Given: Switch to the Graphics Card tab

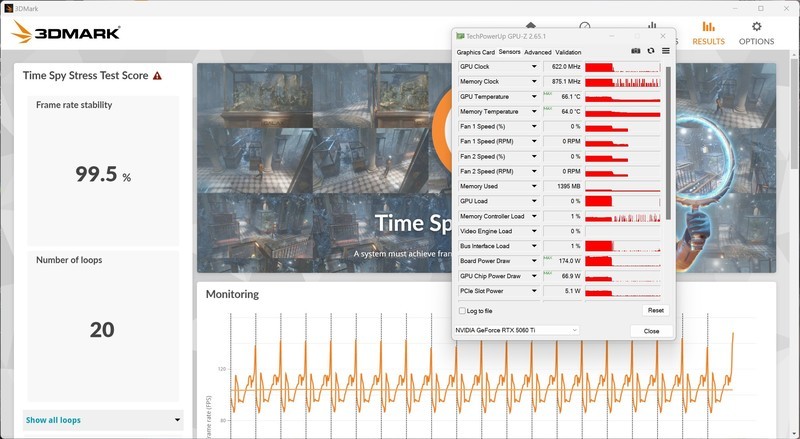Looking at the screenshot, I should (476, 52).
